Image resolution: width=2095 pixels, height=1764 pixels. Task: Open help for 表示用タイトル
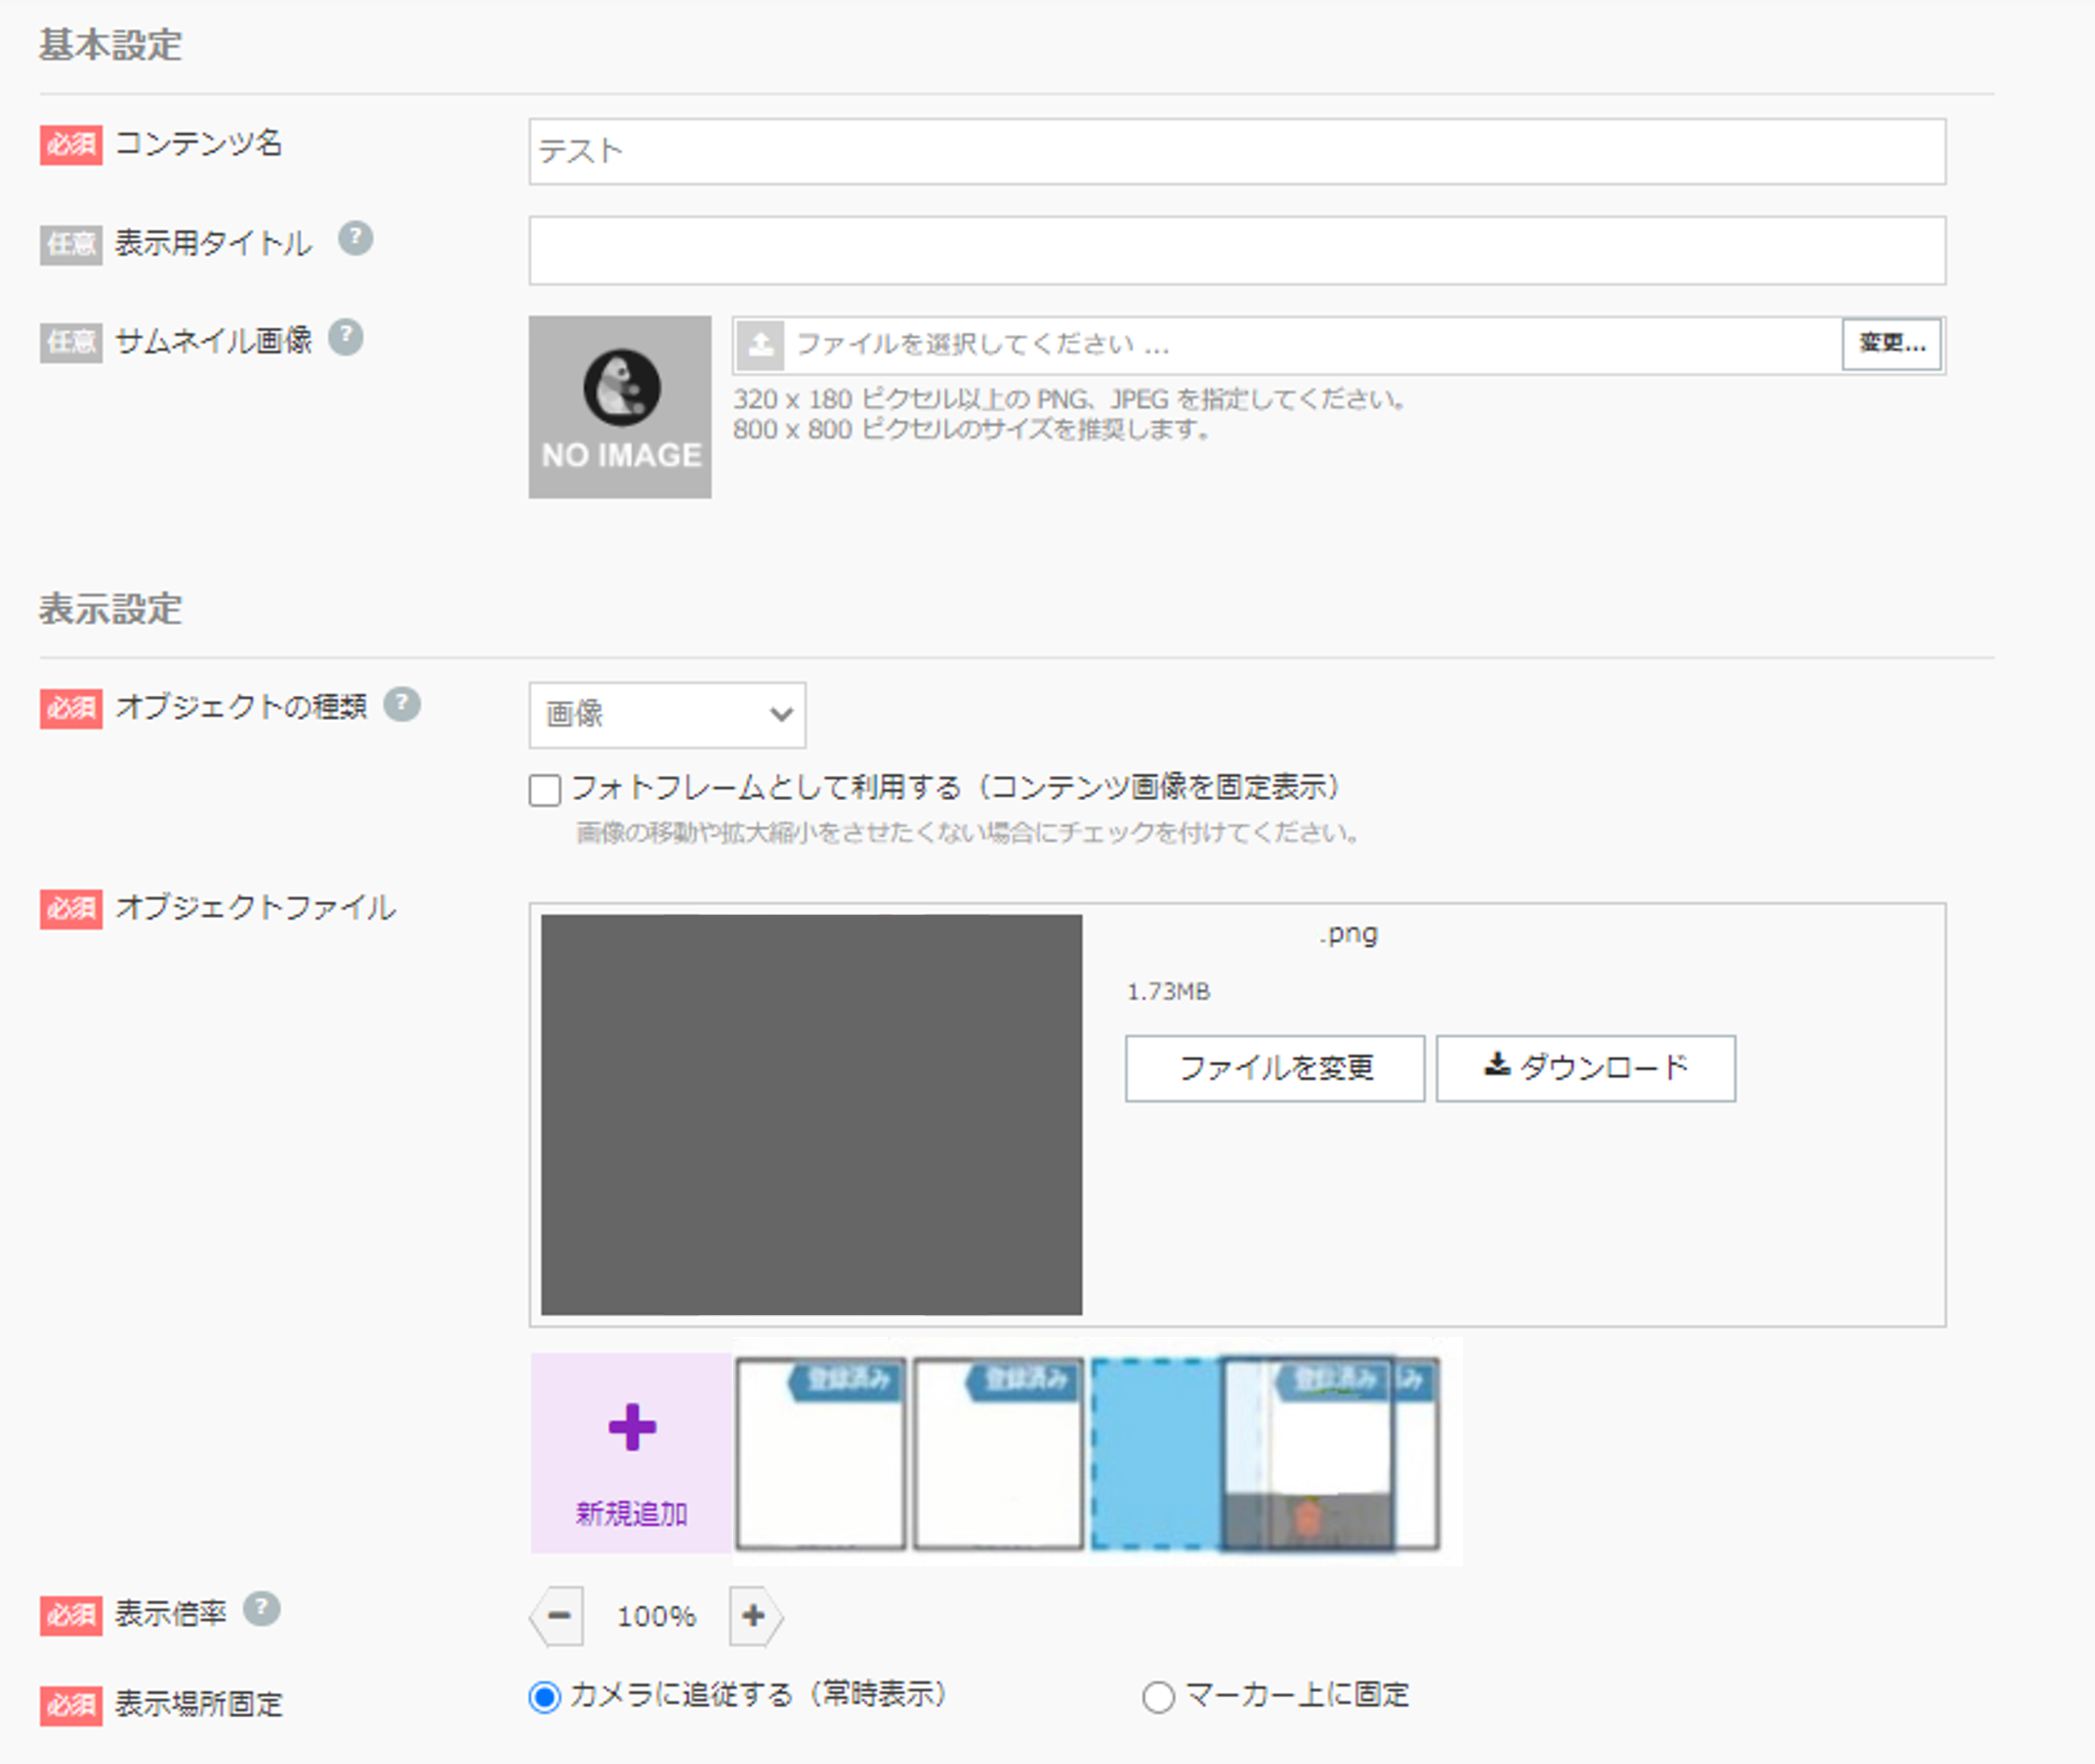[355, 239]
